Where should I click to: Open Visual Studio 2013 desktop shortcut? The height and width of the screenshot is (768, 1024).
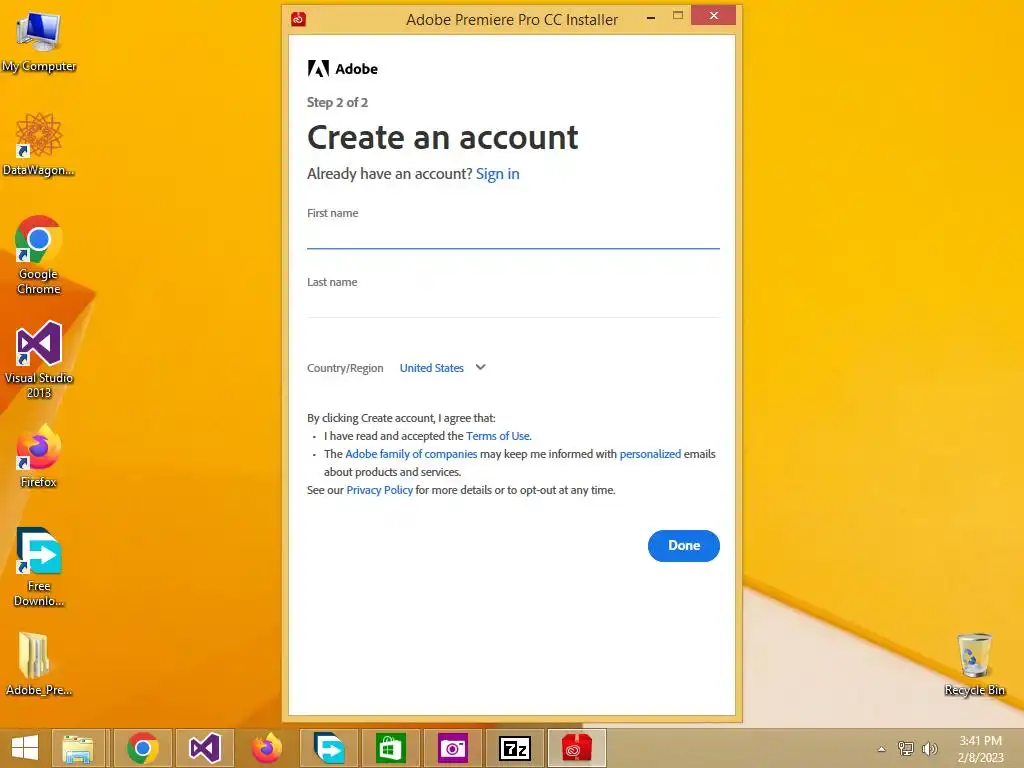coord(39,359)
